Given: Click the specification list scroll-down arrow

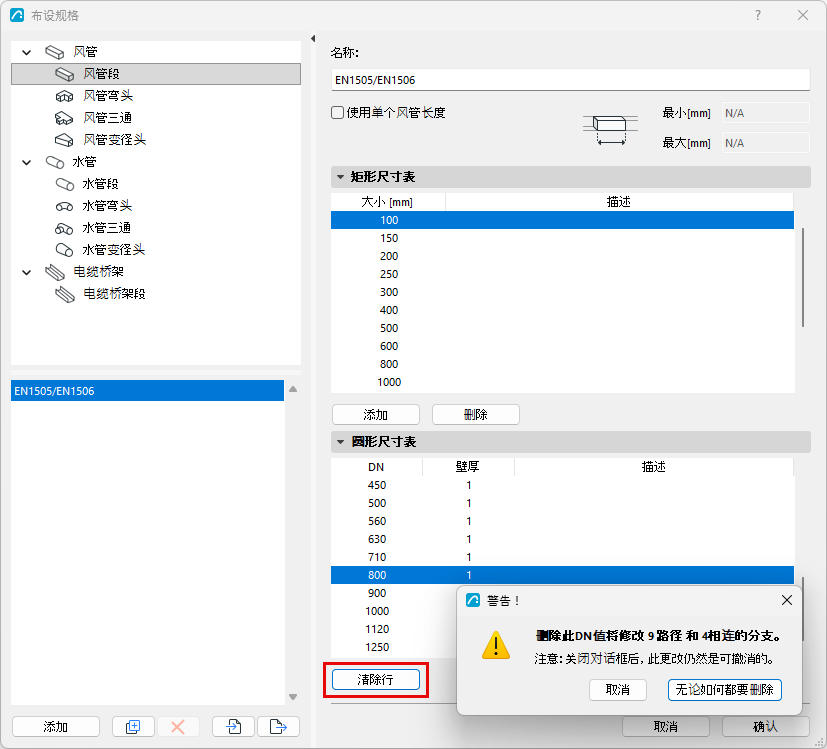Looking at the screenshot, I should point(293,697).
